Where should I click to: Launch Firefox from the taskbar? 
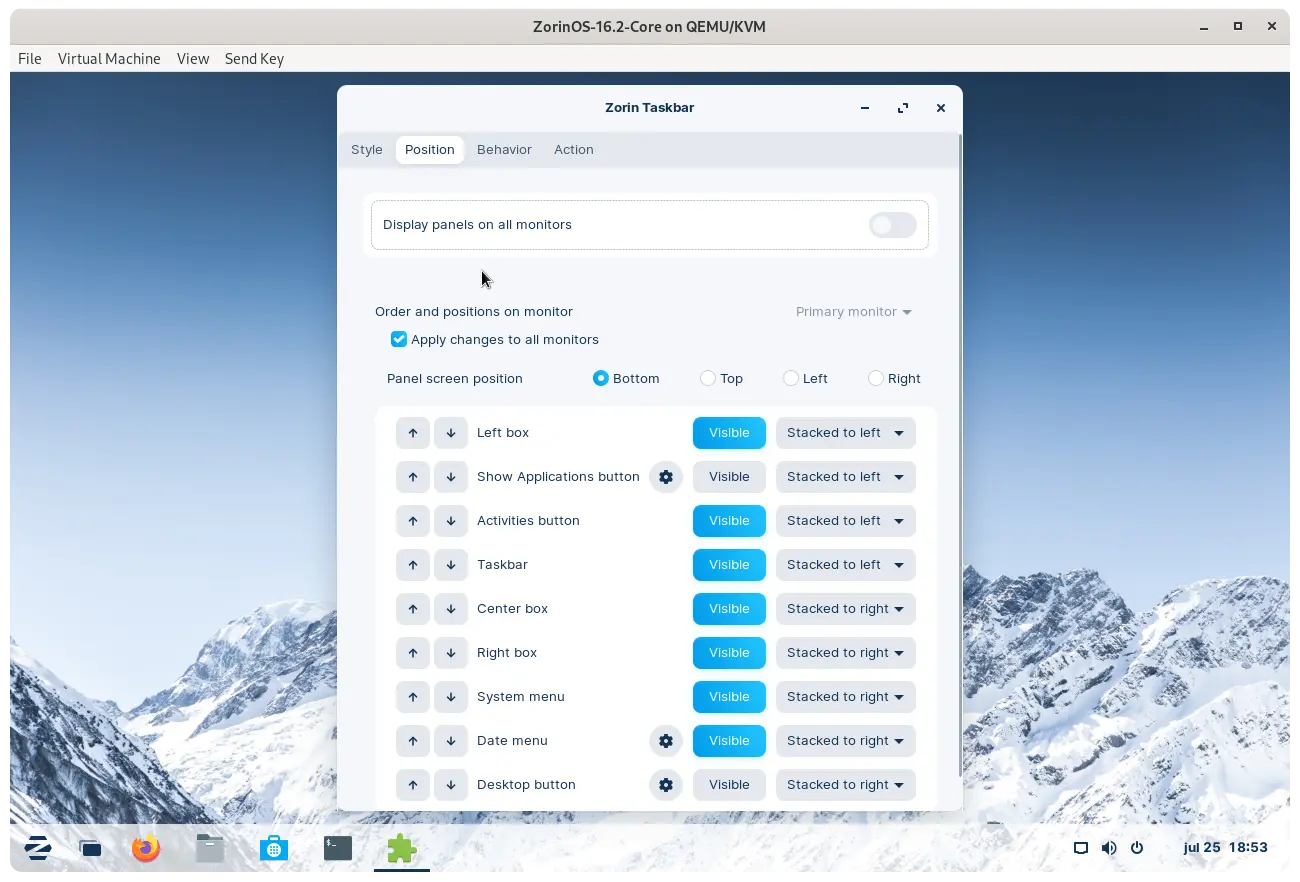[x=146, y=849]
